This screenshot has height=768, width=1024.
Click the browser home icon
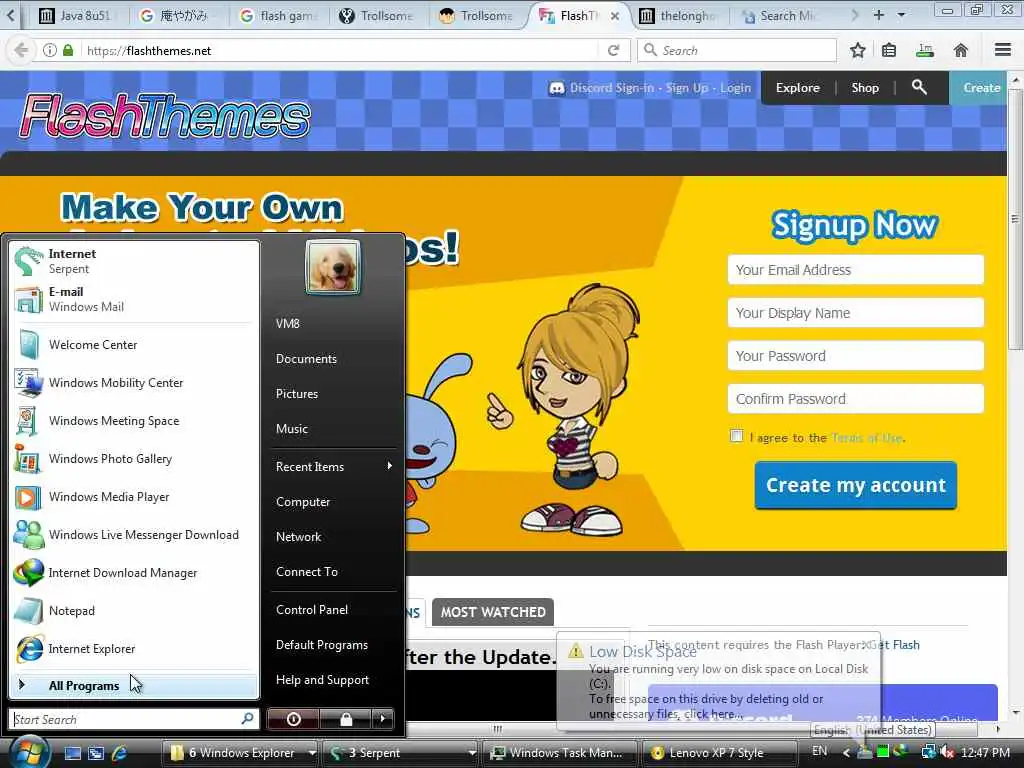coord(960,50)
